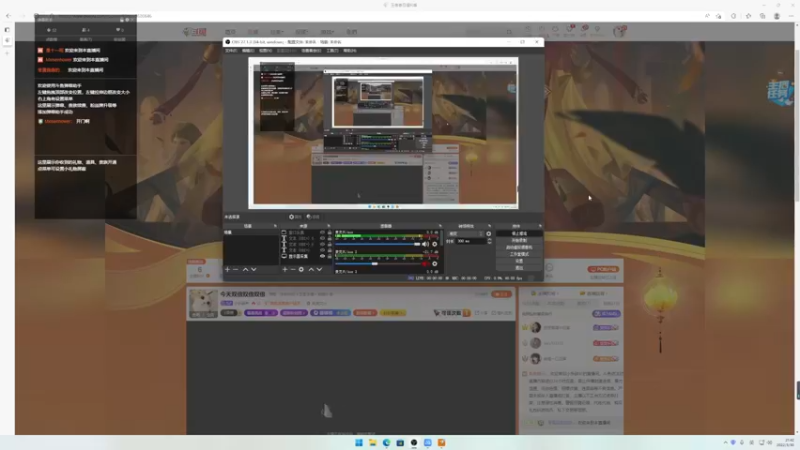Image resolution: width=800 pixels, height=450 pixels.
Task: Toggle visibility of third source in OBS list
Action: coord(322,244)
